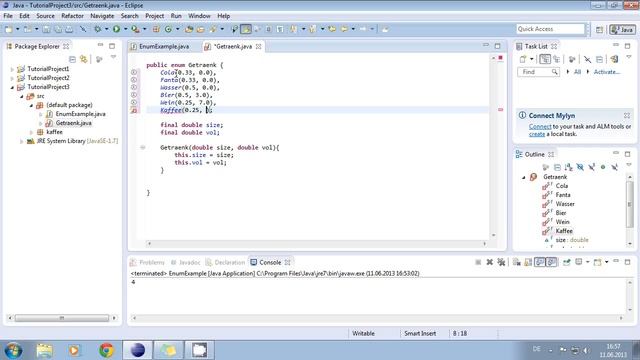
Task: Open the Windows Start menu
Action: [x=13, y=350]
